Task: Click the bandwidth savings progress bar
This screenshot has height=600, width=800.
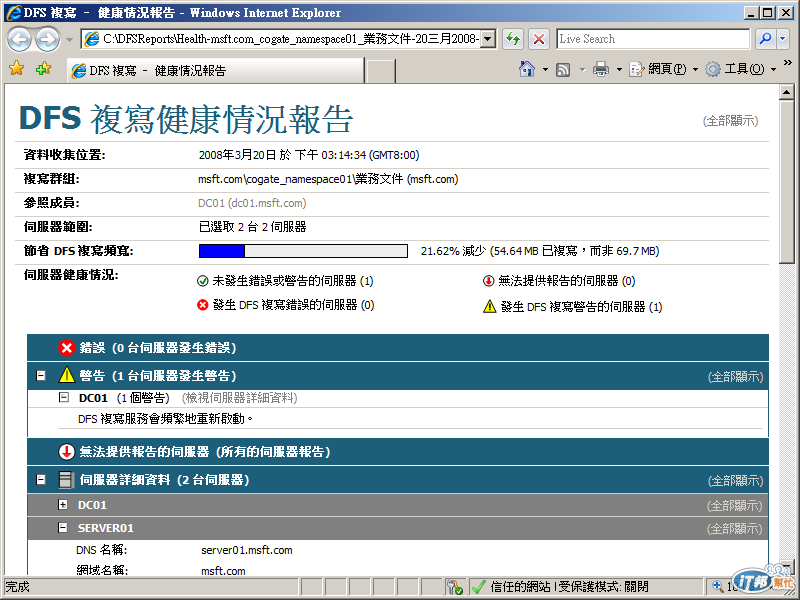Action: coord(303,251)
